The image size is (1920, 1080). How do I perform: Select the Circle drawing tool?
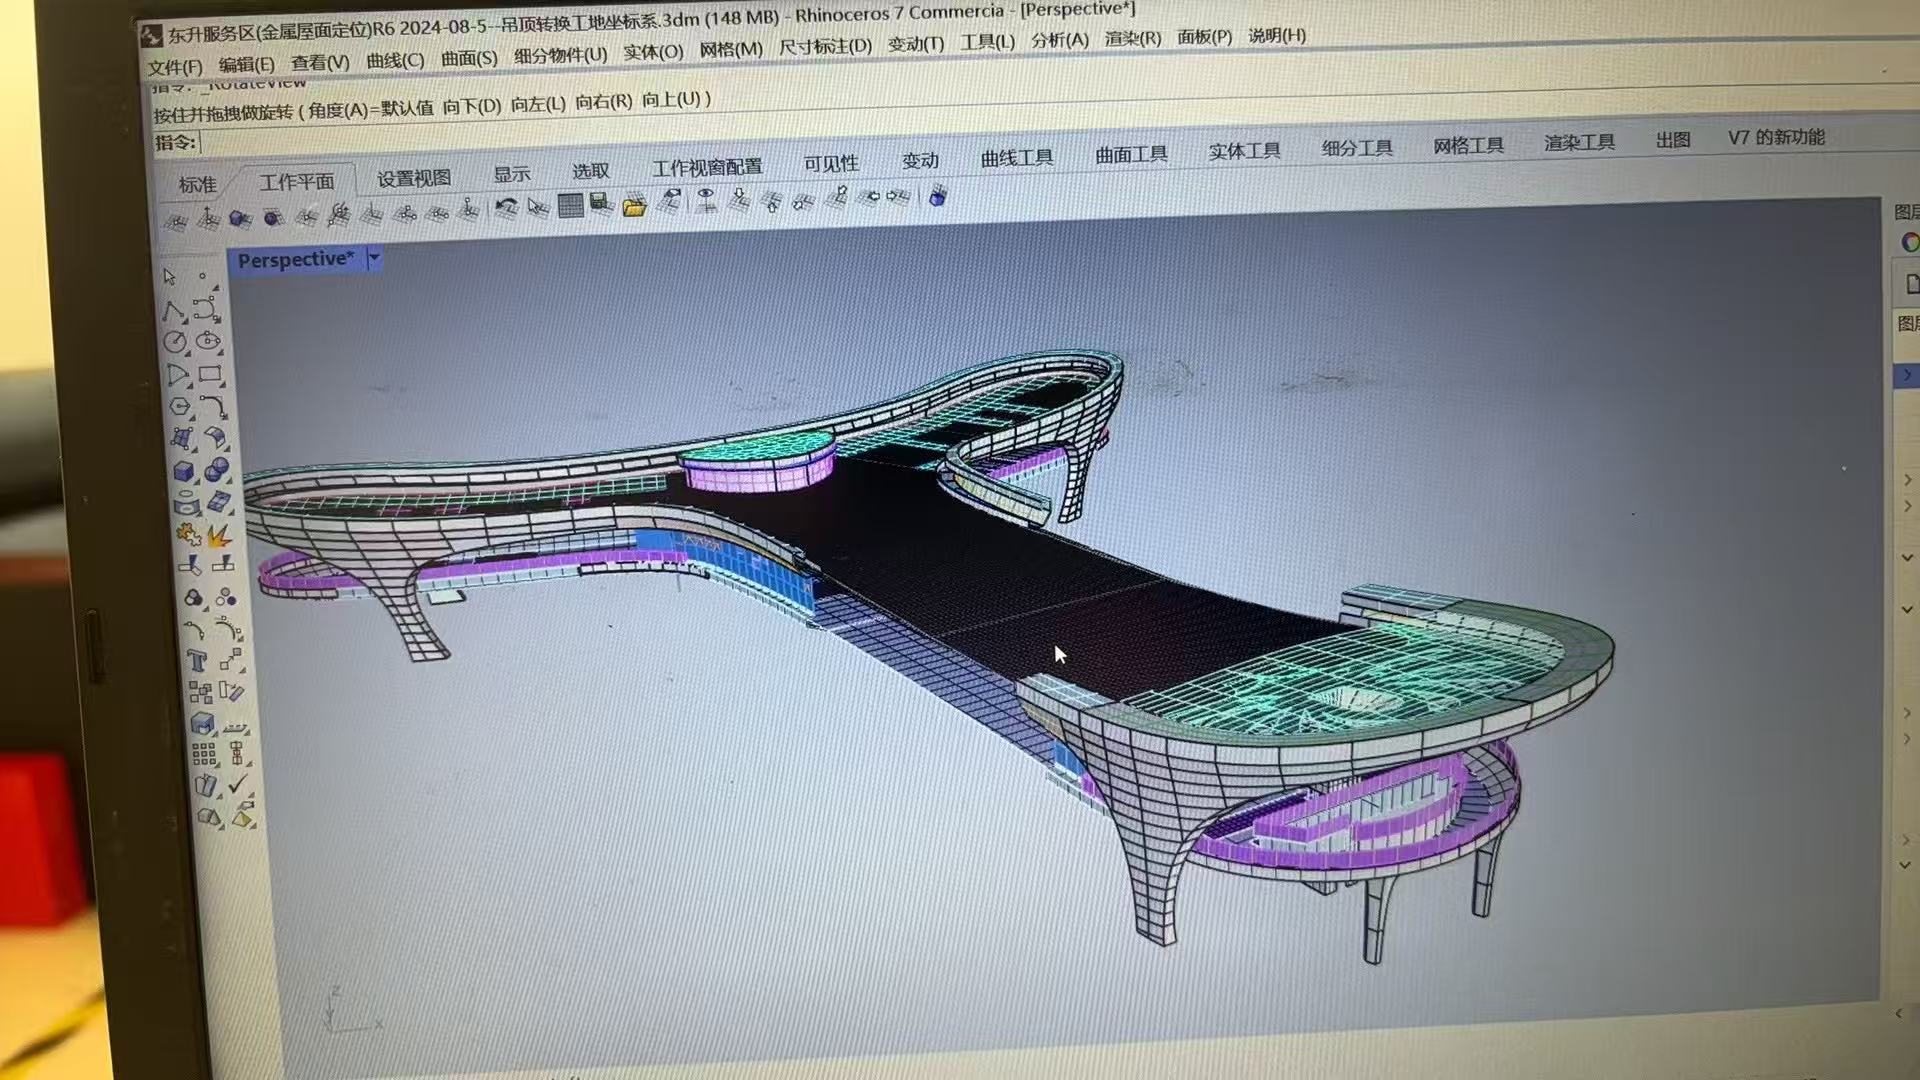(176, 343)
